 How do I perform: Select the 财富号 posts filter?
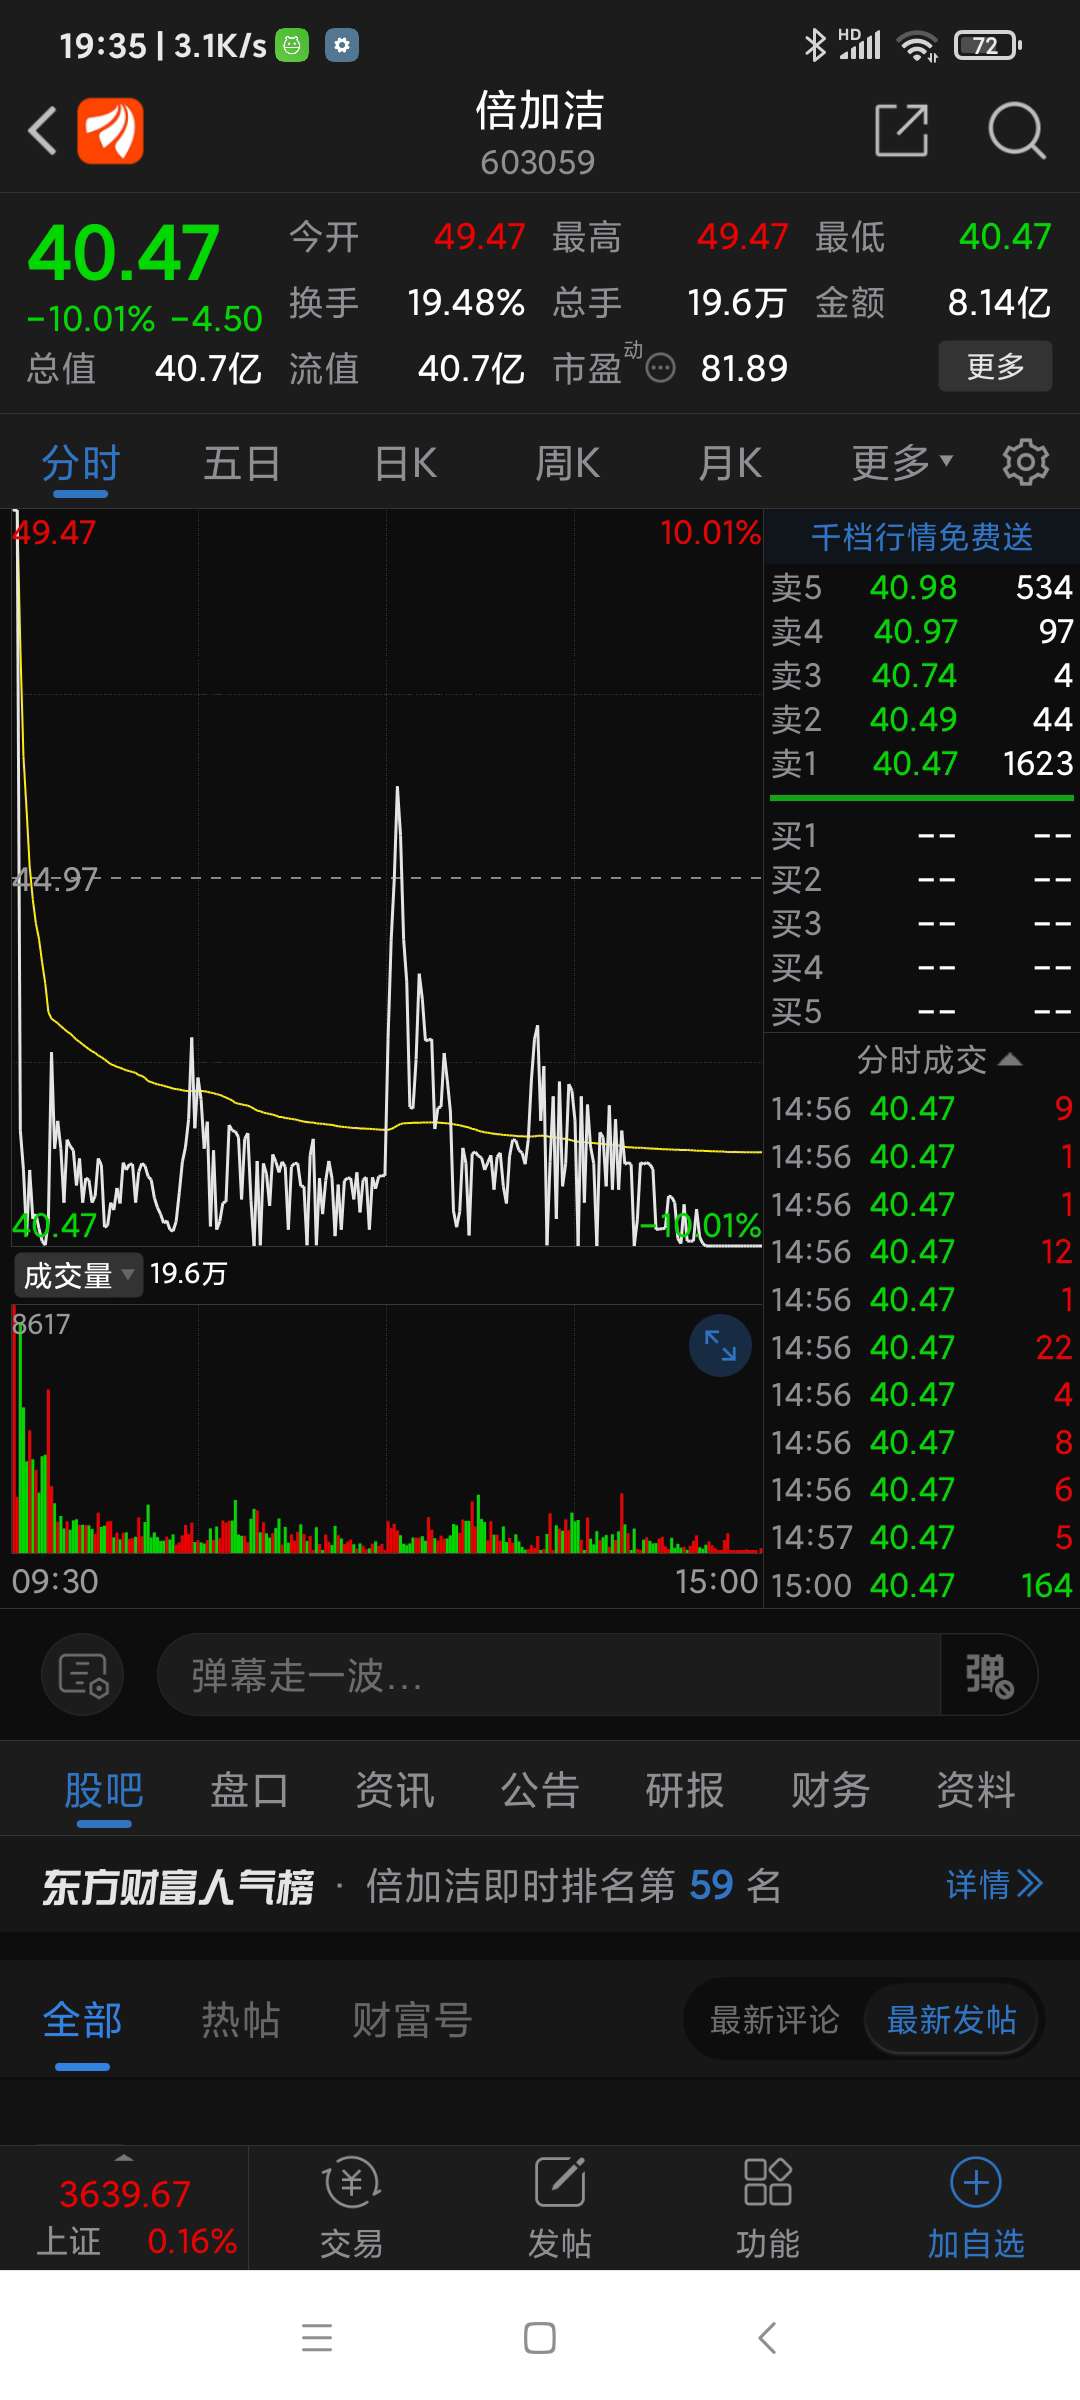click(x=411, y=2020)
